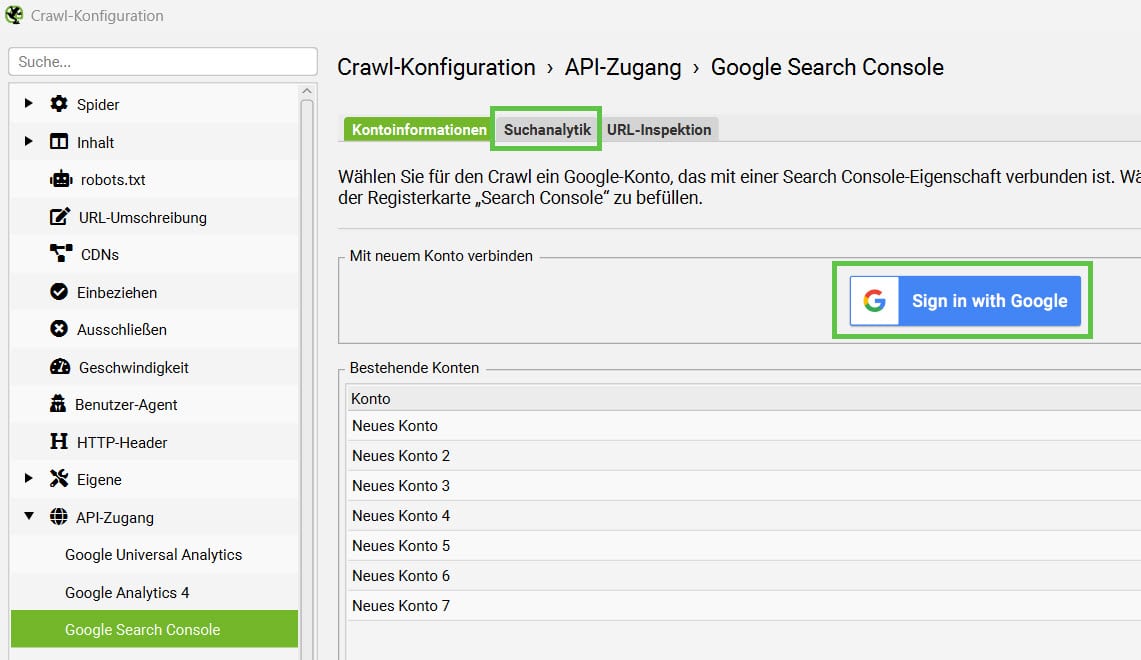Click the Einbeziehen checkmark icon

point(59,292)
